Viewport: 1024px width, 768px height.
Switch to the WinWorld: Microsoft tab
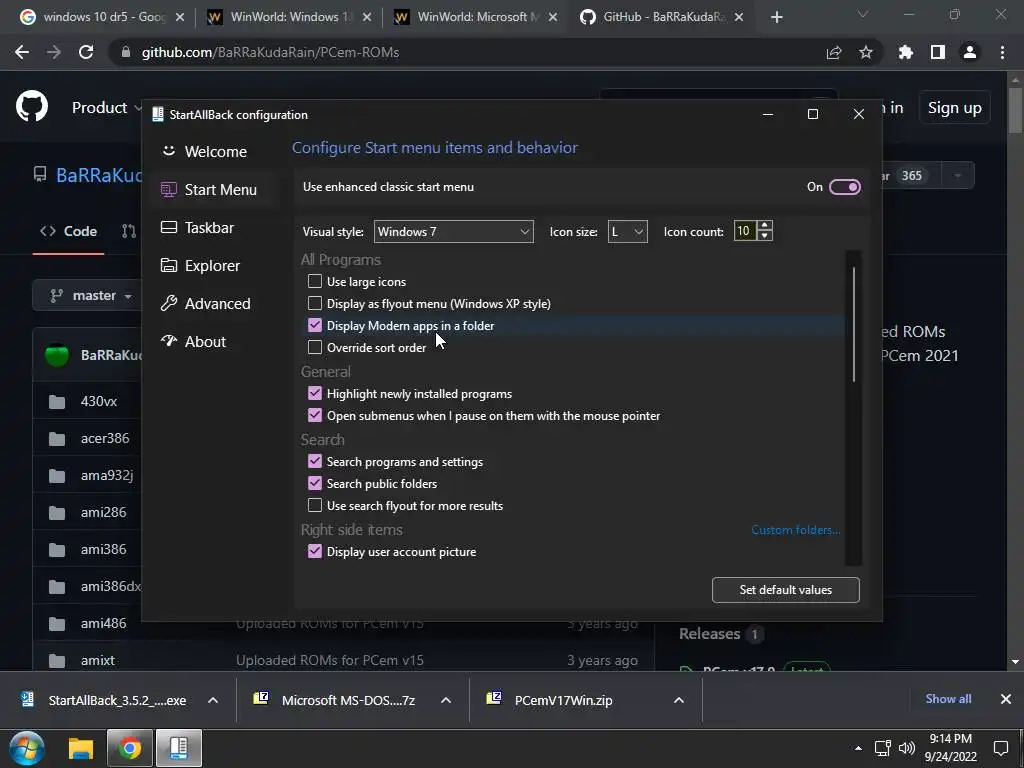475,17
